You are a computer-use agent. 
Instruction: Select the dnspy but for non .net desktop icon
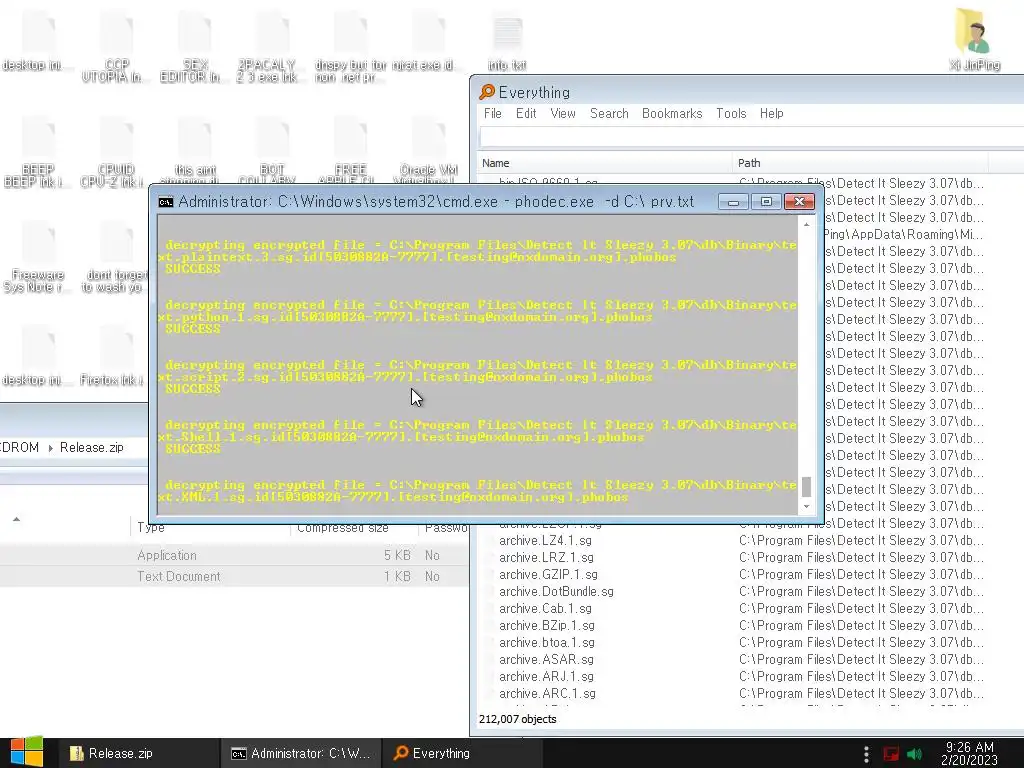coord(351,47)
